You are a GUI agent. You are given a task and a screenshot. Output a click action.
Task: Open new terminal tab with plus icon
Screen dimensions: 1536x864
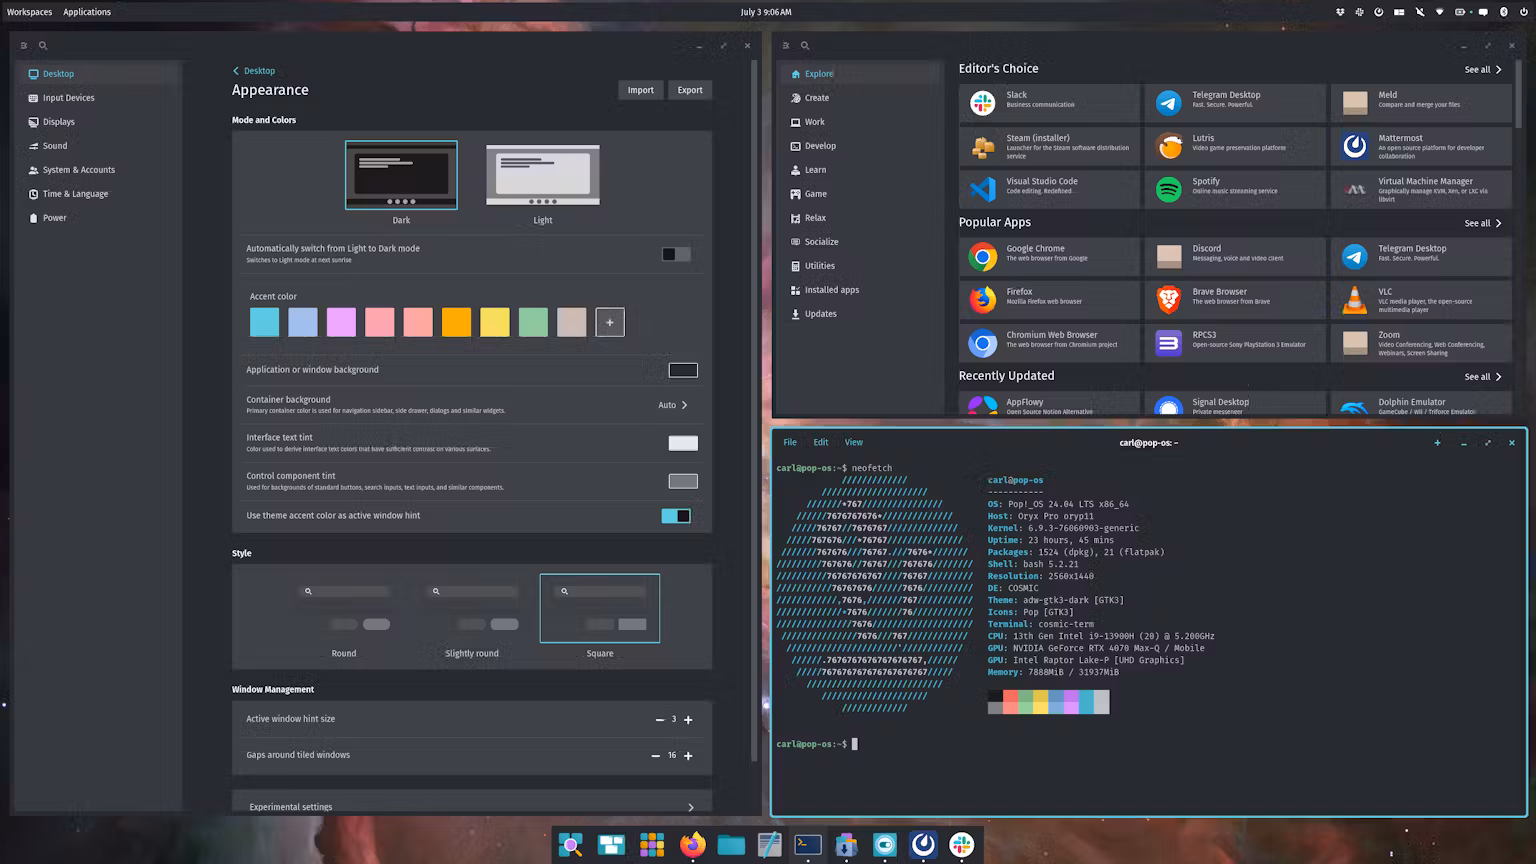click(1437, 443)
